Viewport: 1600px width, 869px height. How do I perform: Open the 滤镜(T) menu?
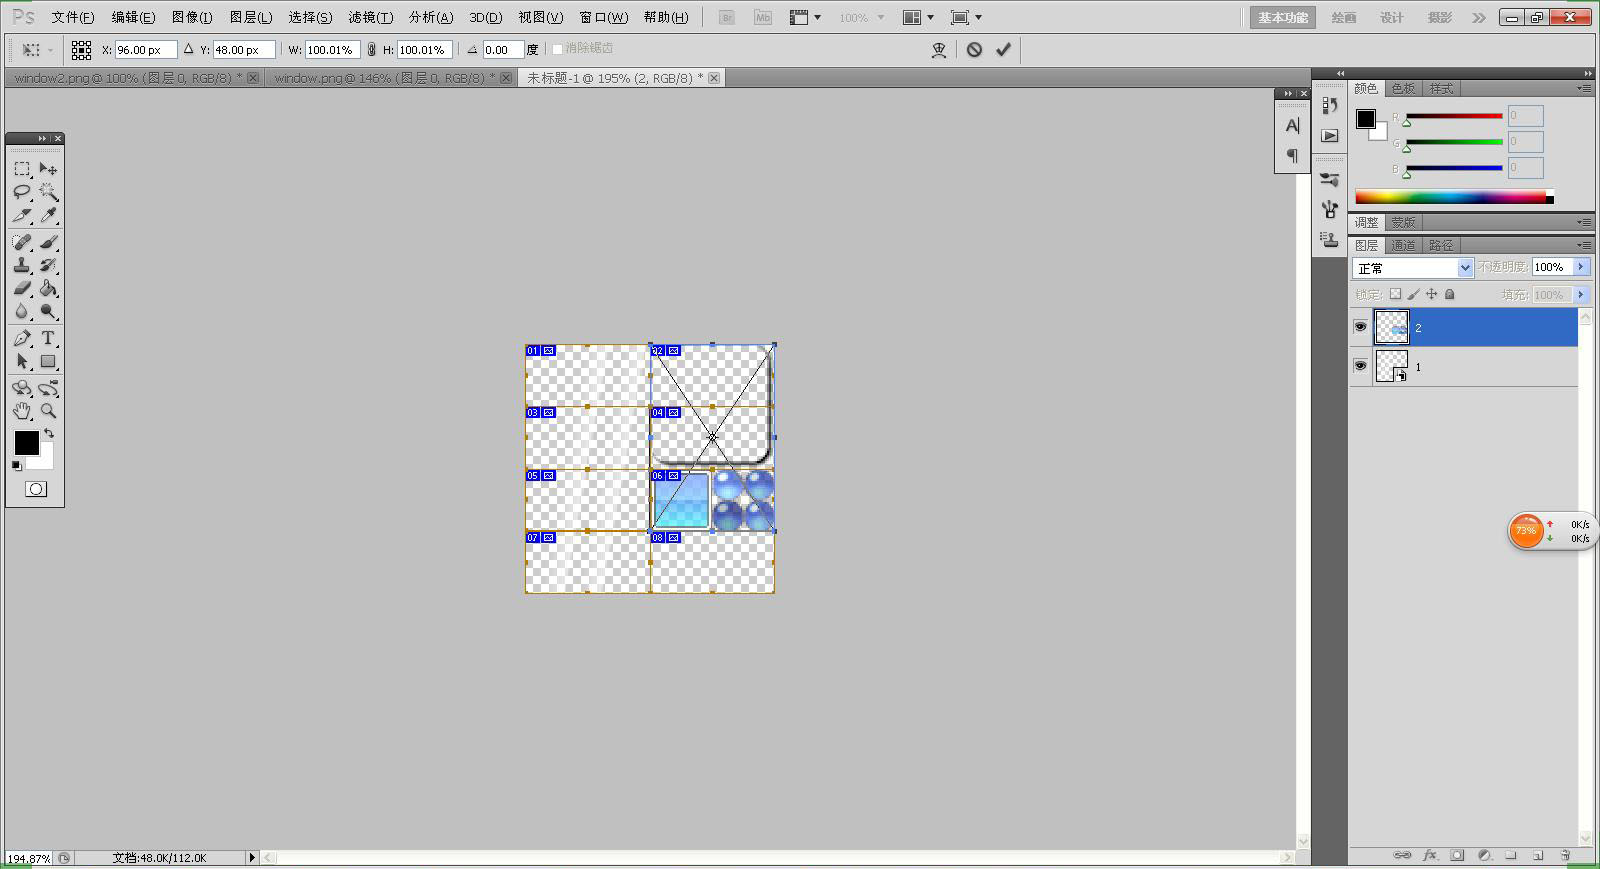370,17
